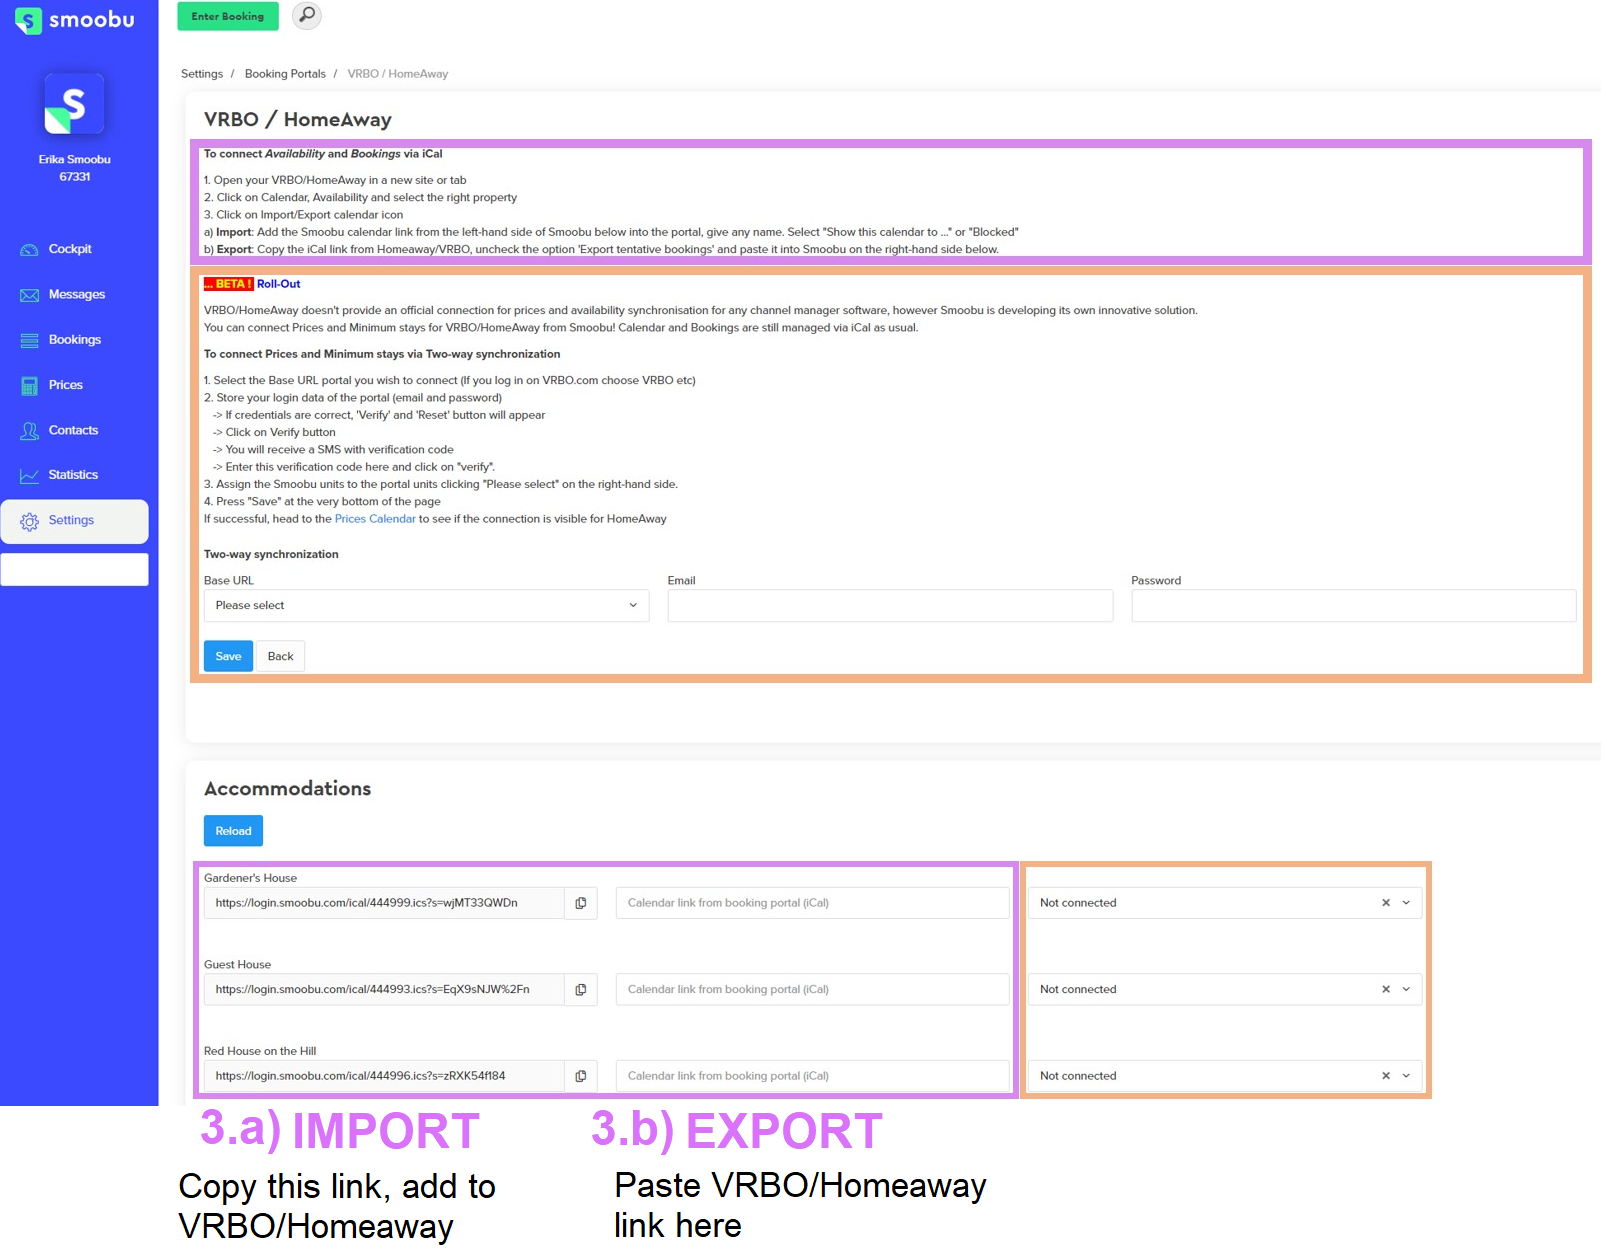
Task: Click Gardener's House portal calendar link field
Action: coord(813,903)
